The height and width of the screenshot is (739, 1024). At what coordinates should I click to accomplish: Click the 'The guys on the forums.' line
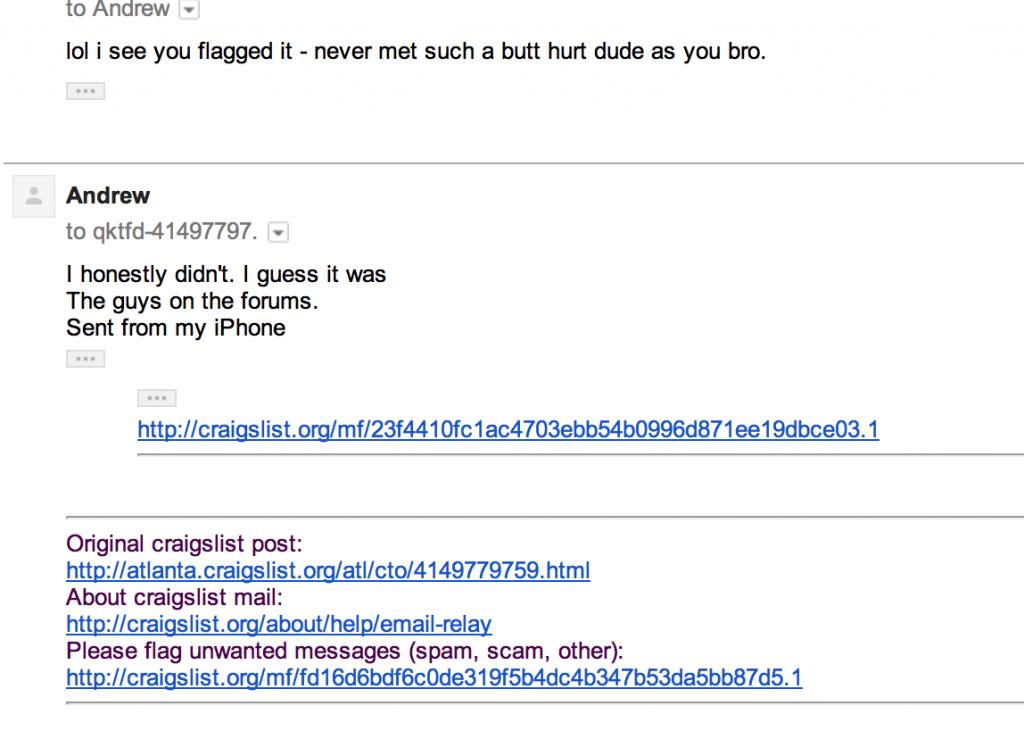(192, 301)
